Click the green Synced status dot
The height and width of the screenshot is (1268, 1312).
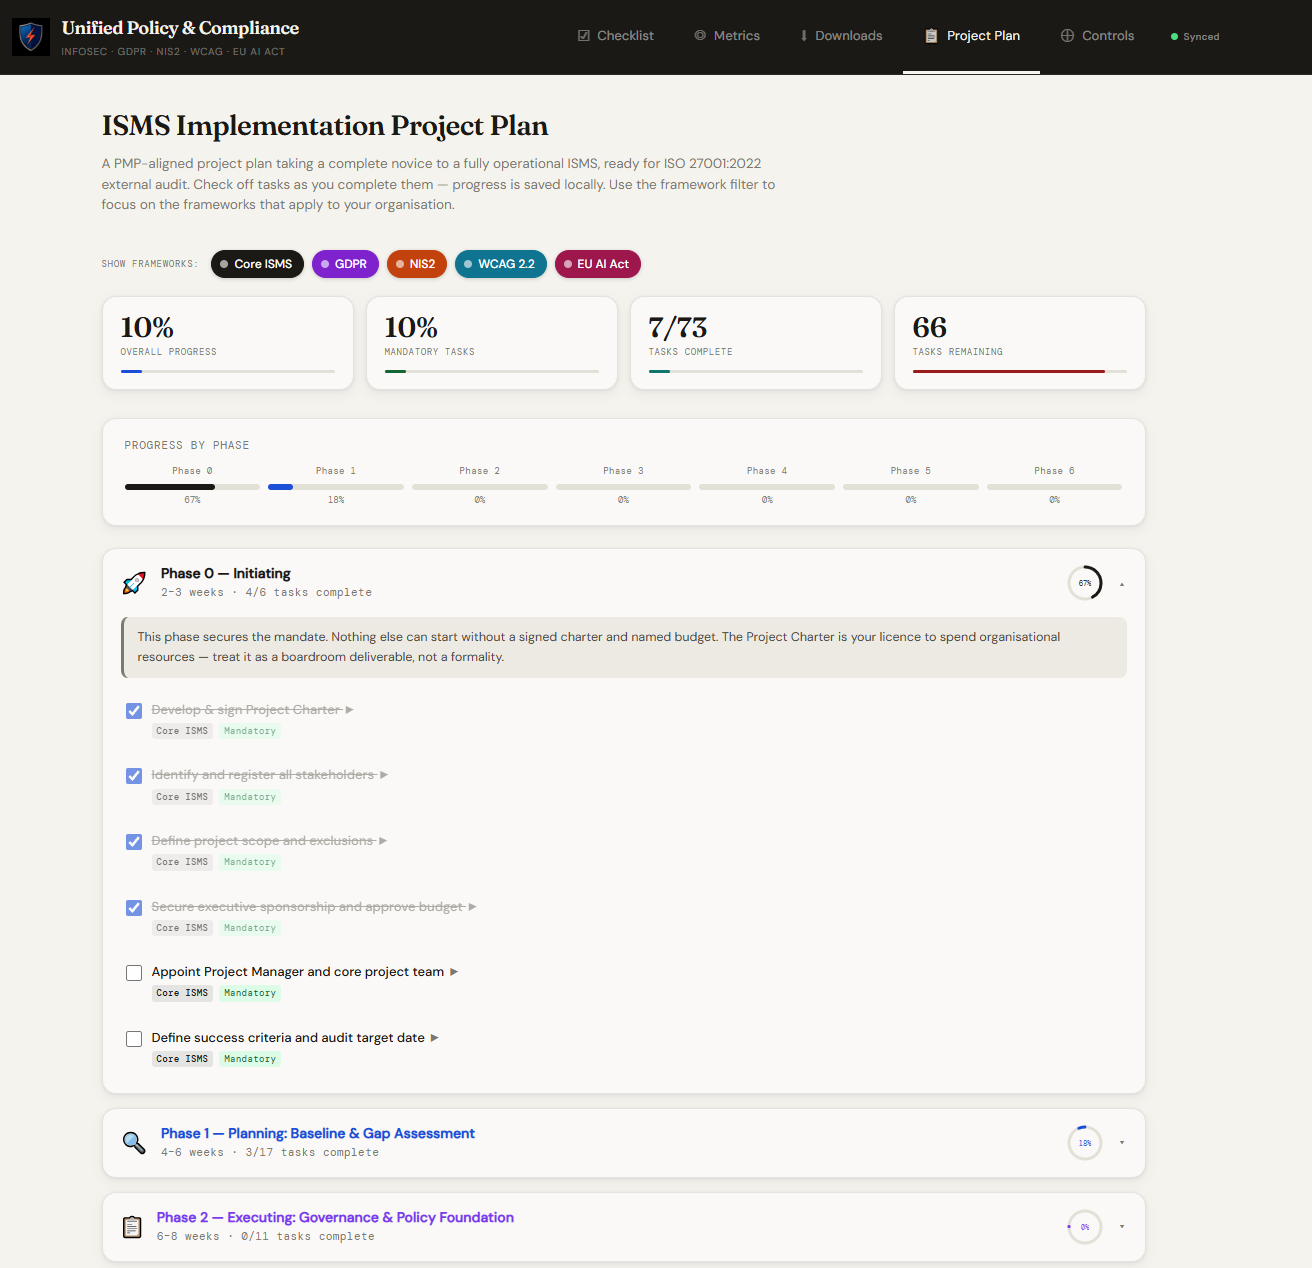[x=1174, y=37]
